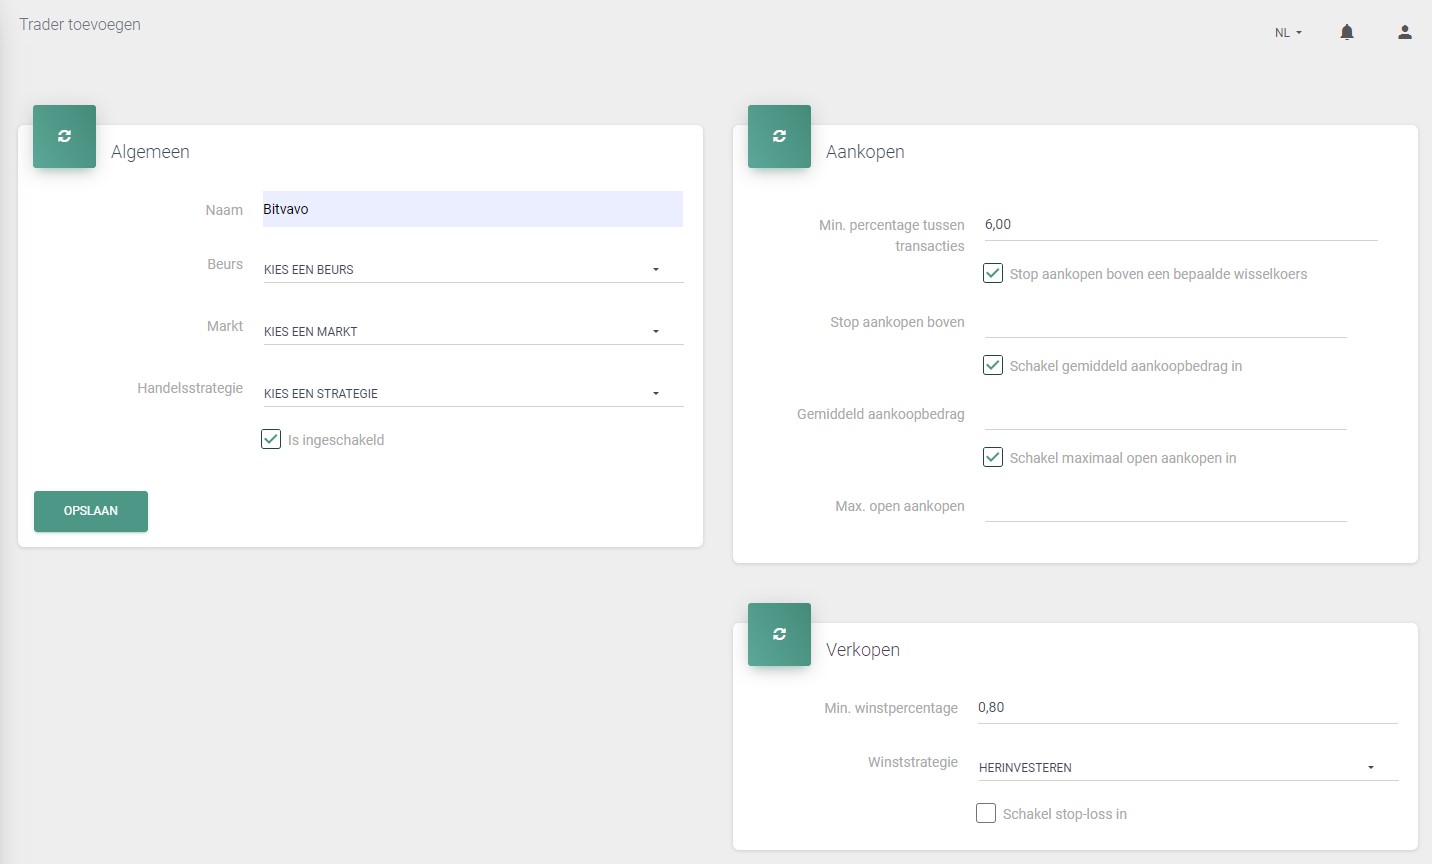Screen dimensions: 1432x864
Task: Disable 'Schakel gemiddeld aankoopbedrag in' checkbox
Action: (993, 365)
